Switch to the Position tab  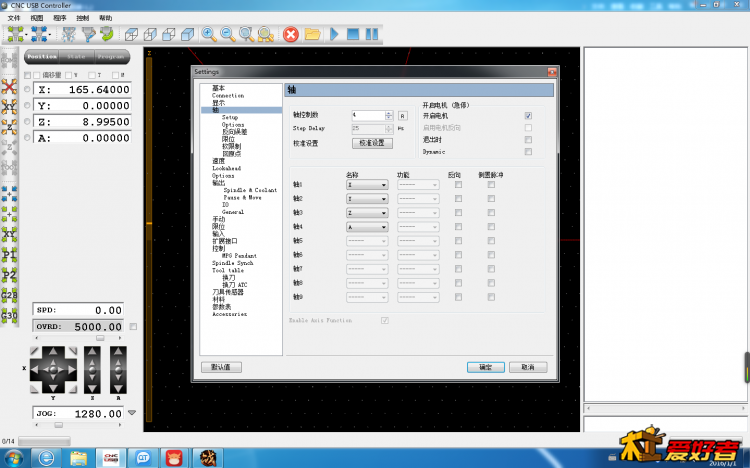point(42,56)
